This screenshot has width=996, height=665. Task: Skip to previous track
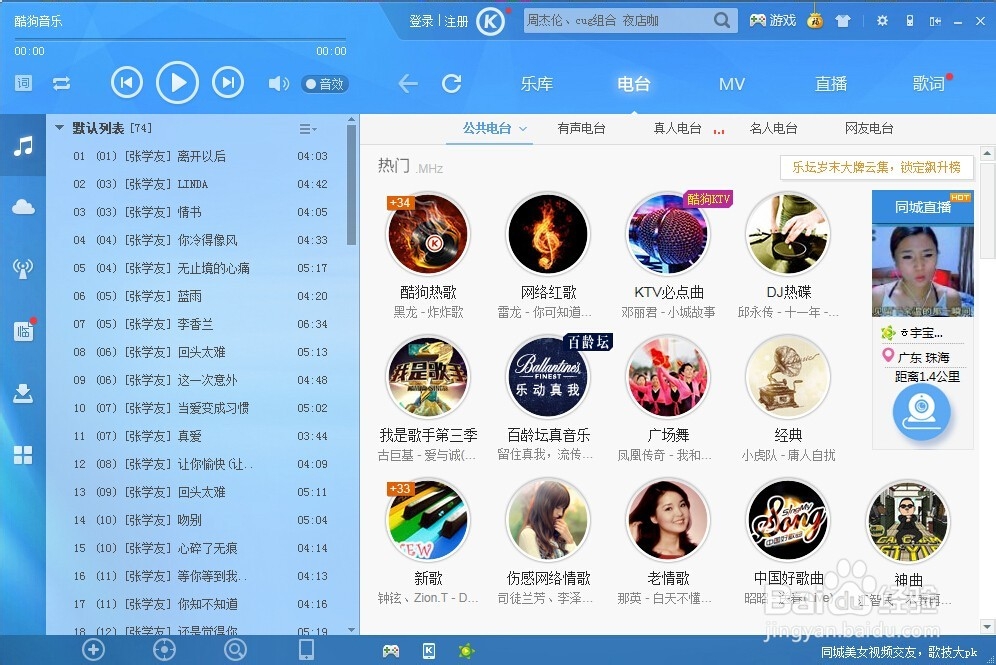(x=126, y=83)
